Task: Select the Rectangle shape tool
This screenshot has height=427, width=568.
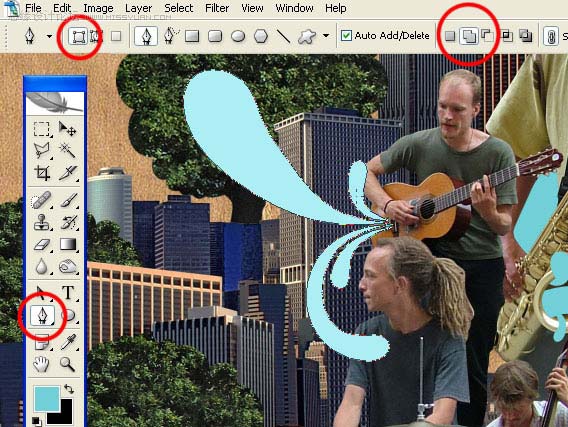Action: coord(192,36)
